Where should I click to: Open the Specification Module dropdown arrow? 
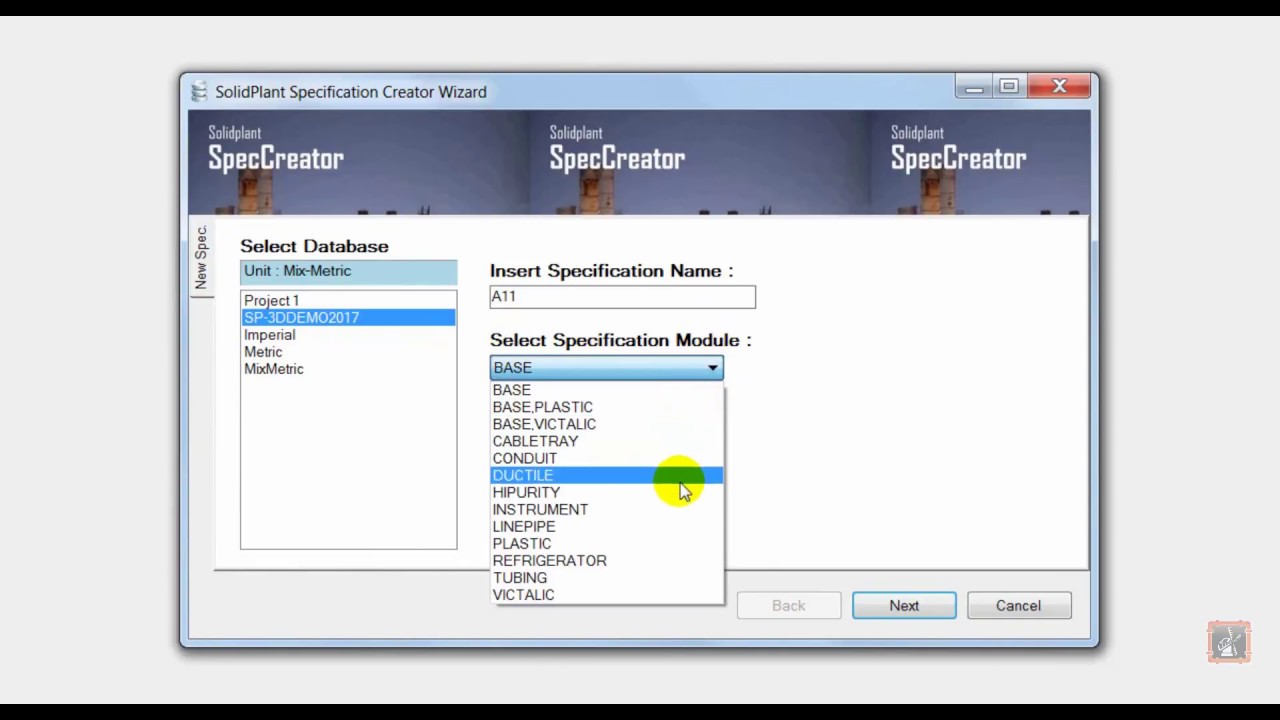tap(712, 368)
